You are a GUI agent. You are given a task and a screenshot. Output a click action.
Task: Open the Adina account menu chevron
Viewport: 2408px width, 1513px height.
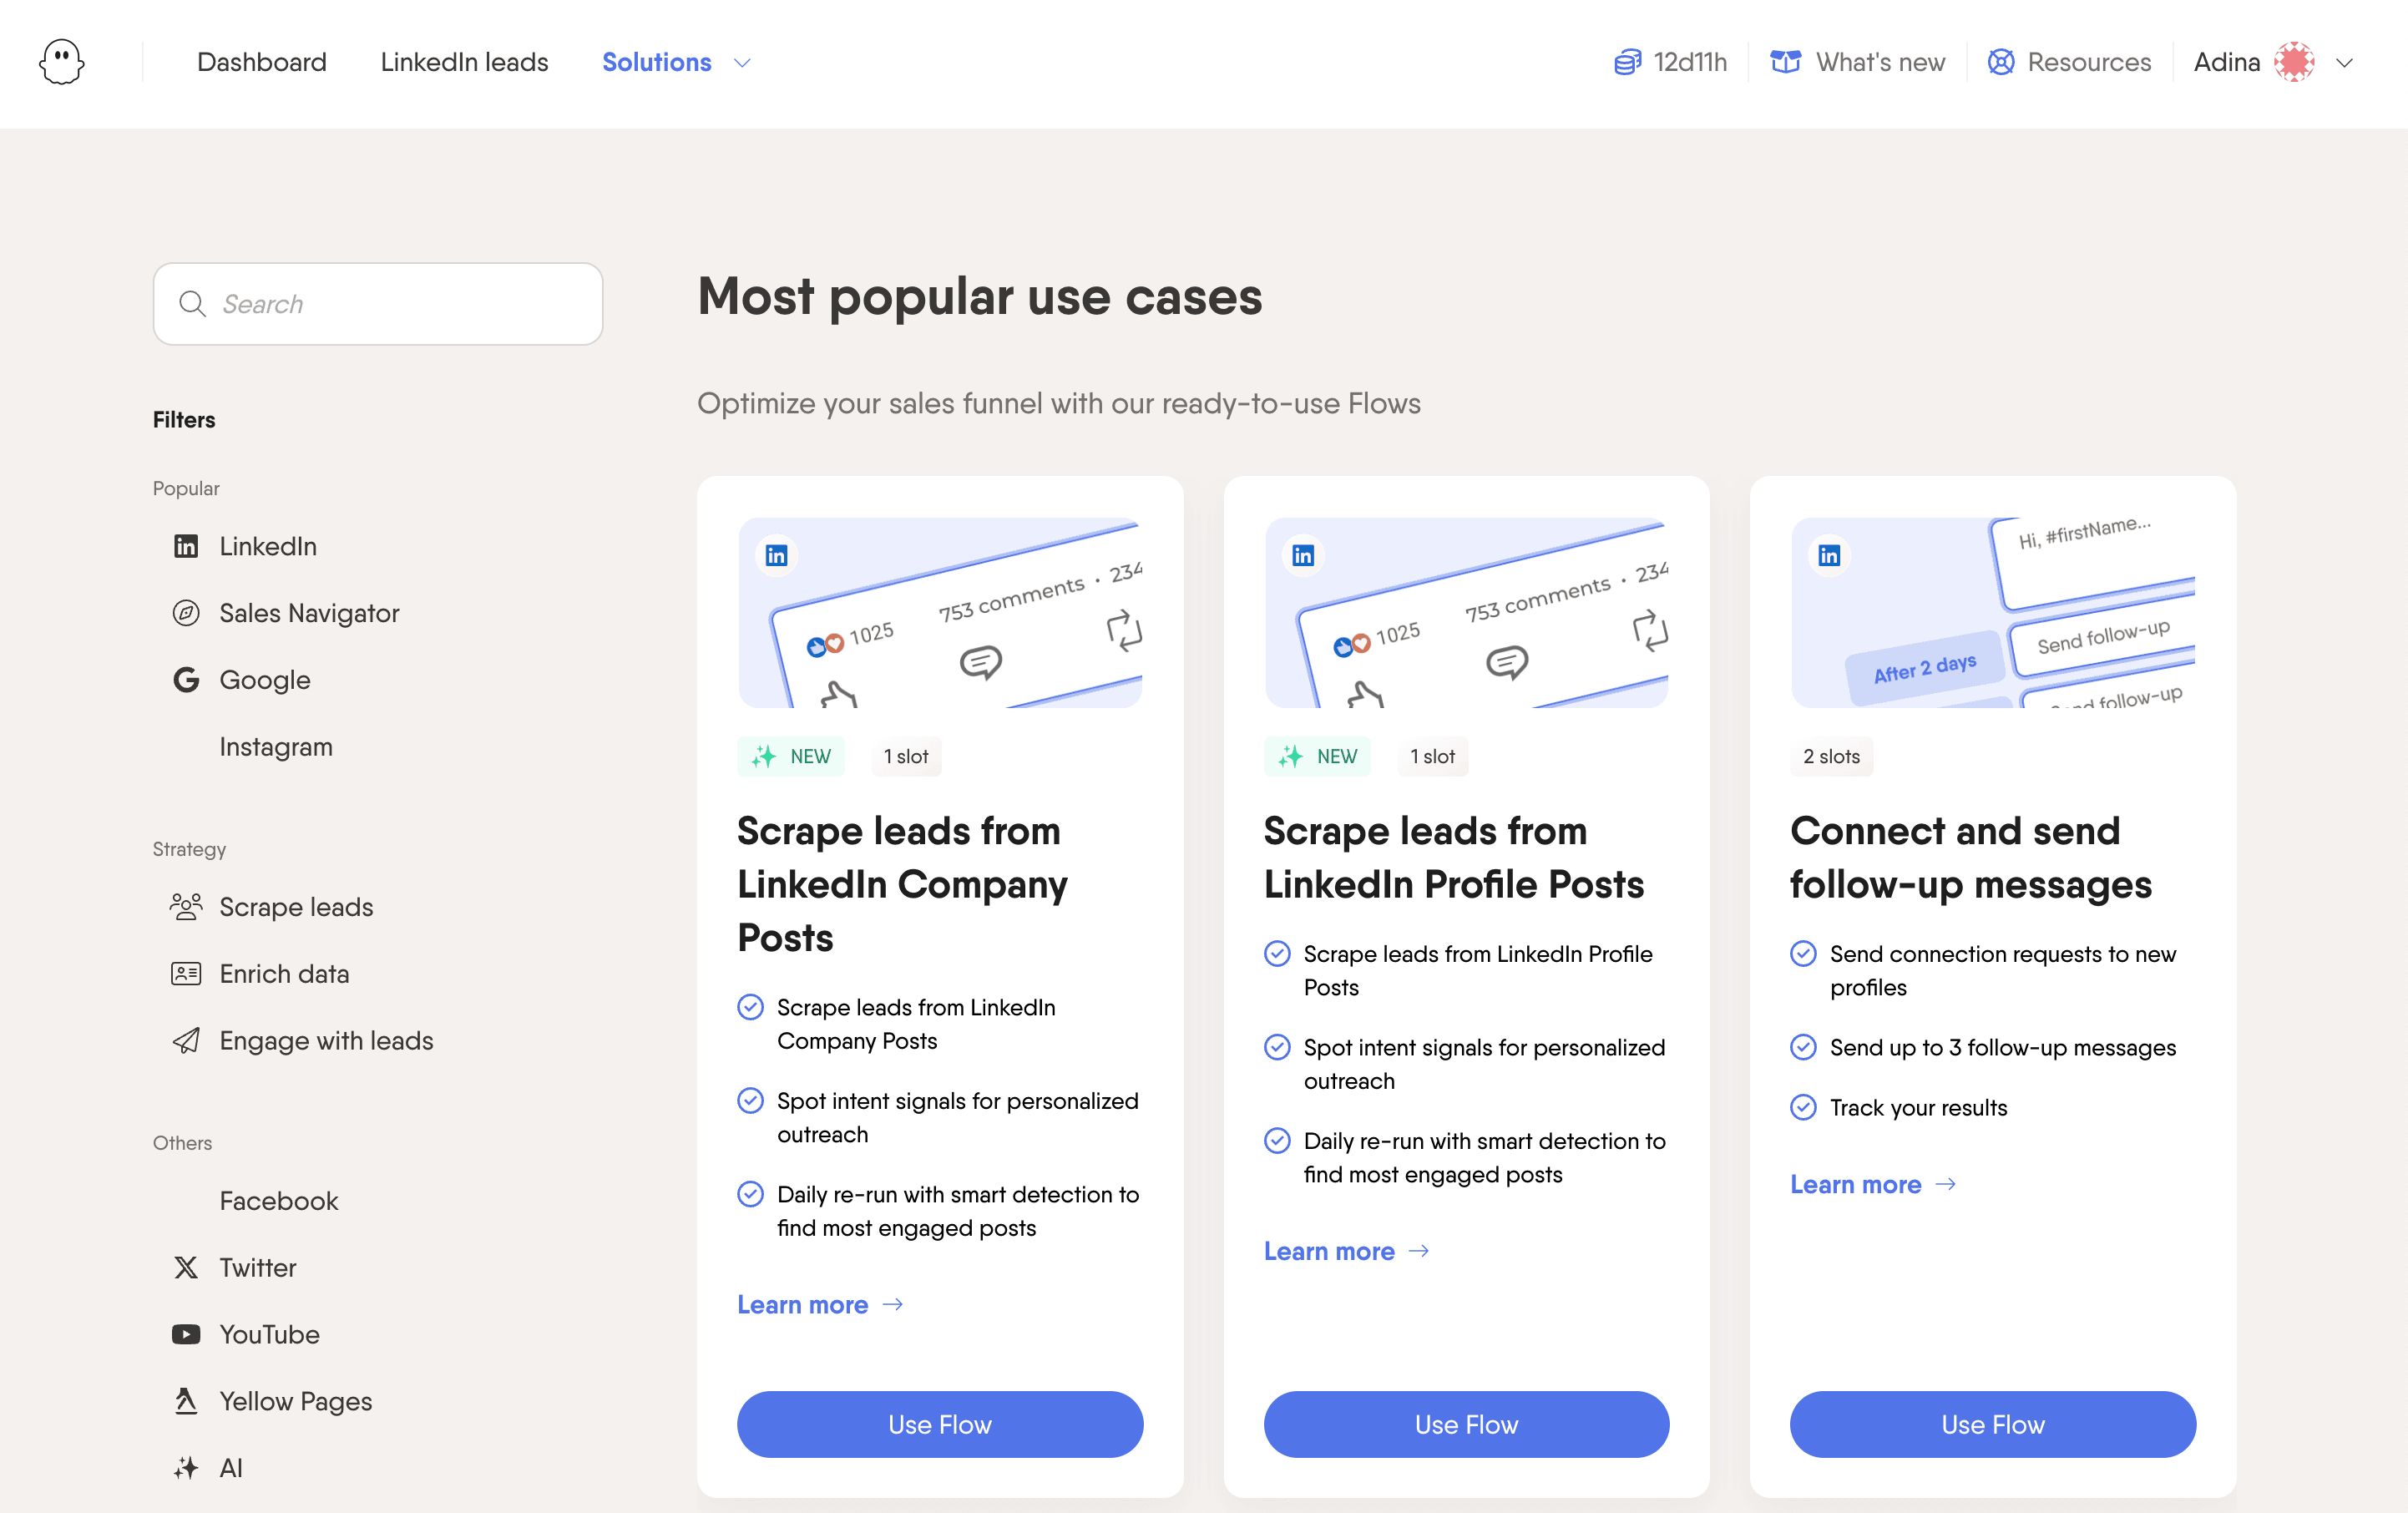click(x=2344, y=63)
